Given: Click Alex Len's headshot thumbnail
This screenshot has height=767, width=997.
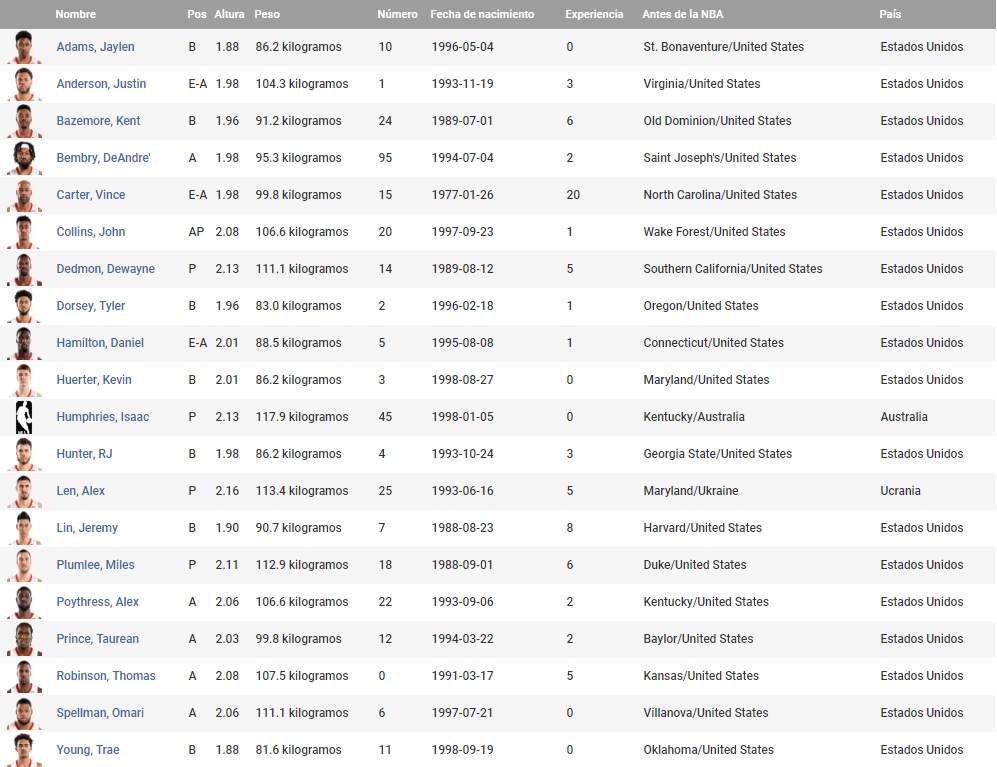Looking at the screenshot, I should [24, 491].
